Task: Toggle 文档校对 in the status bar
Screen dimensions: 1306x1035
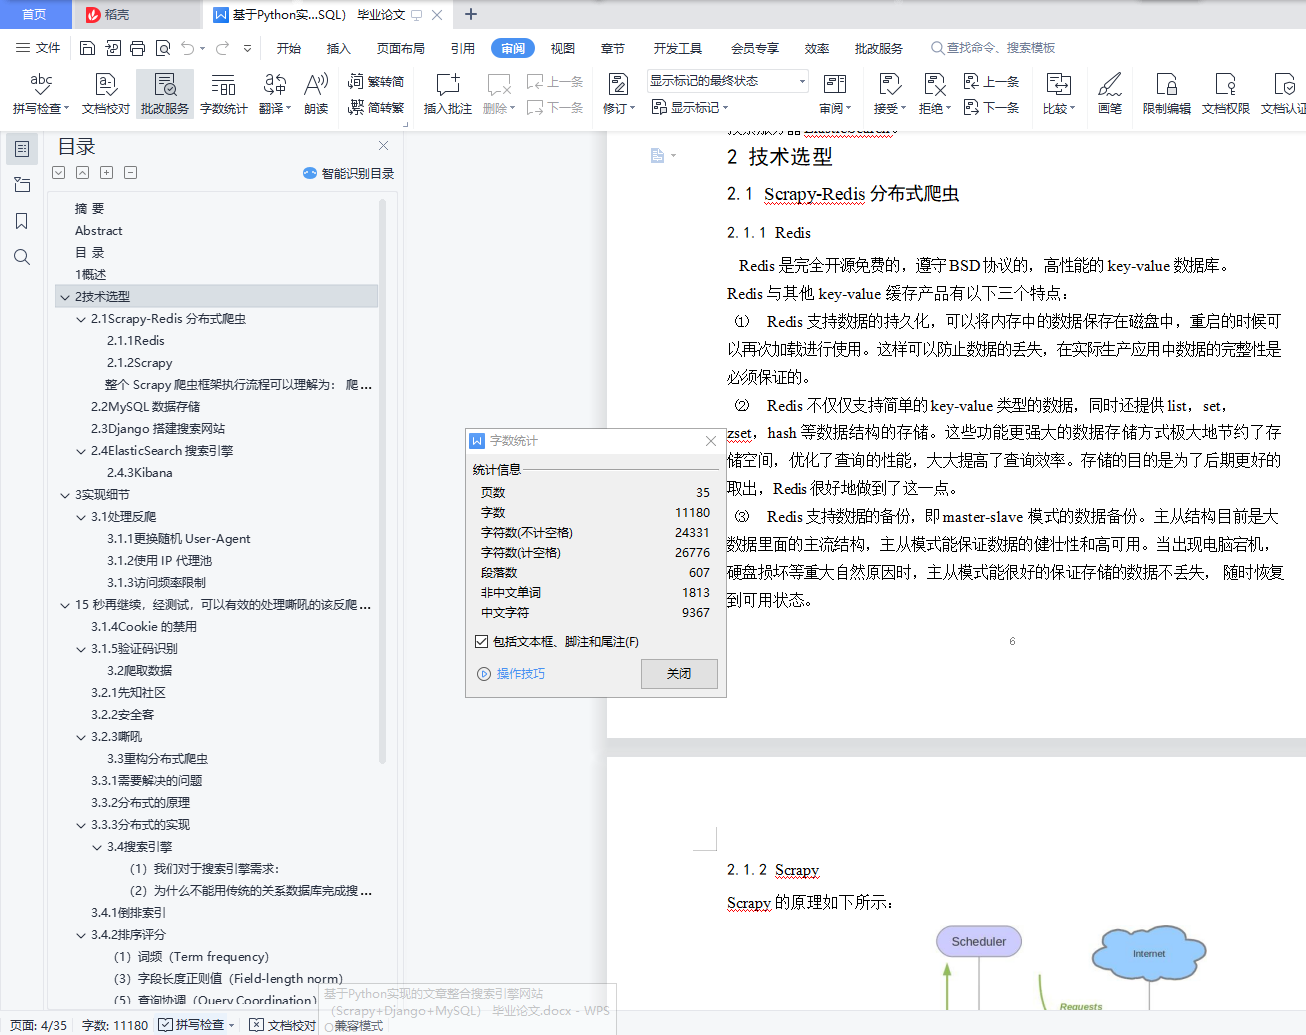Action: [x=282, y=1025]
